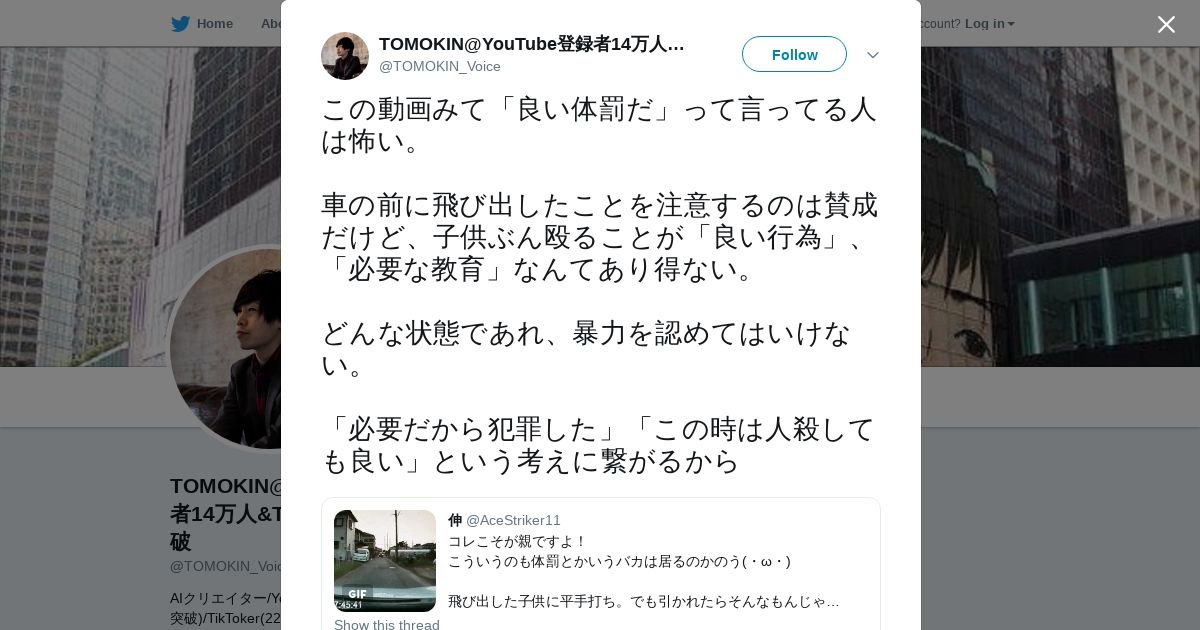Open the tweet author's small avatar

[x=344, y=55]
